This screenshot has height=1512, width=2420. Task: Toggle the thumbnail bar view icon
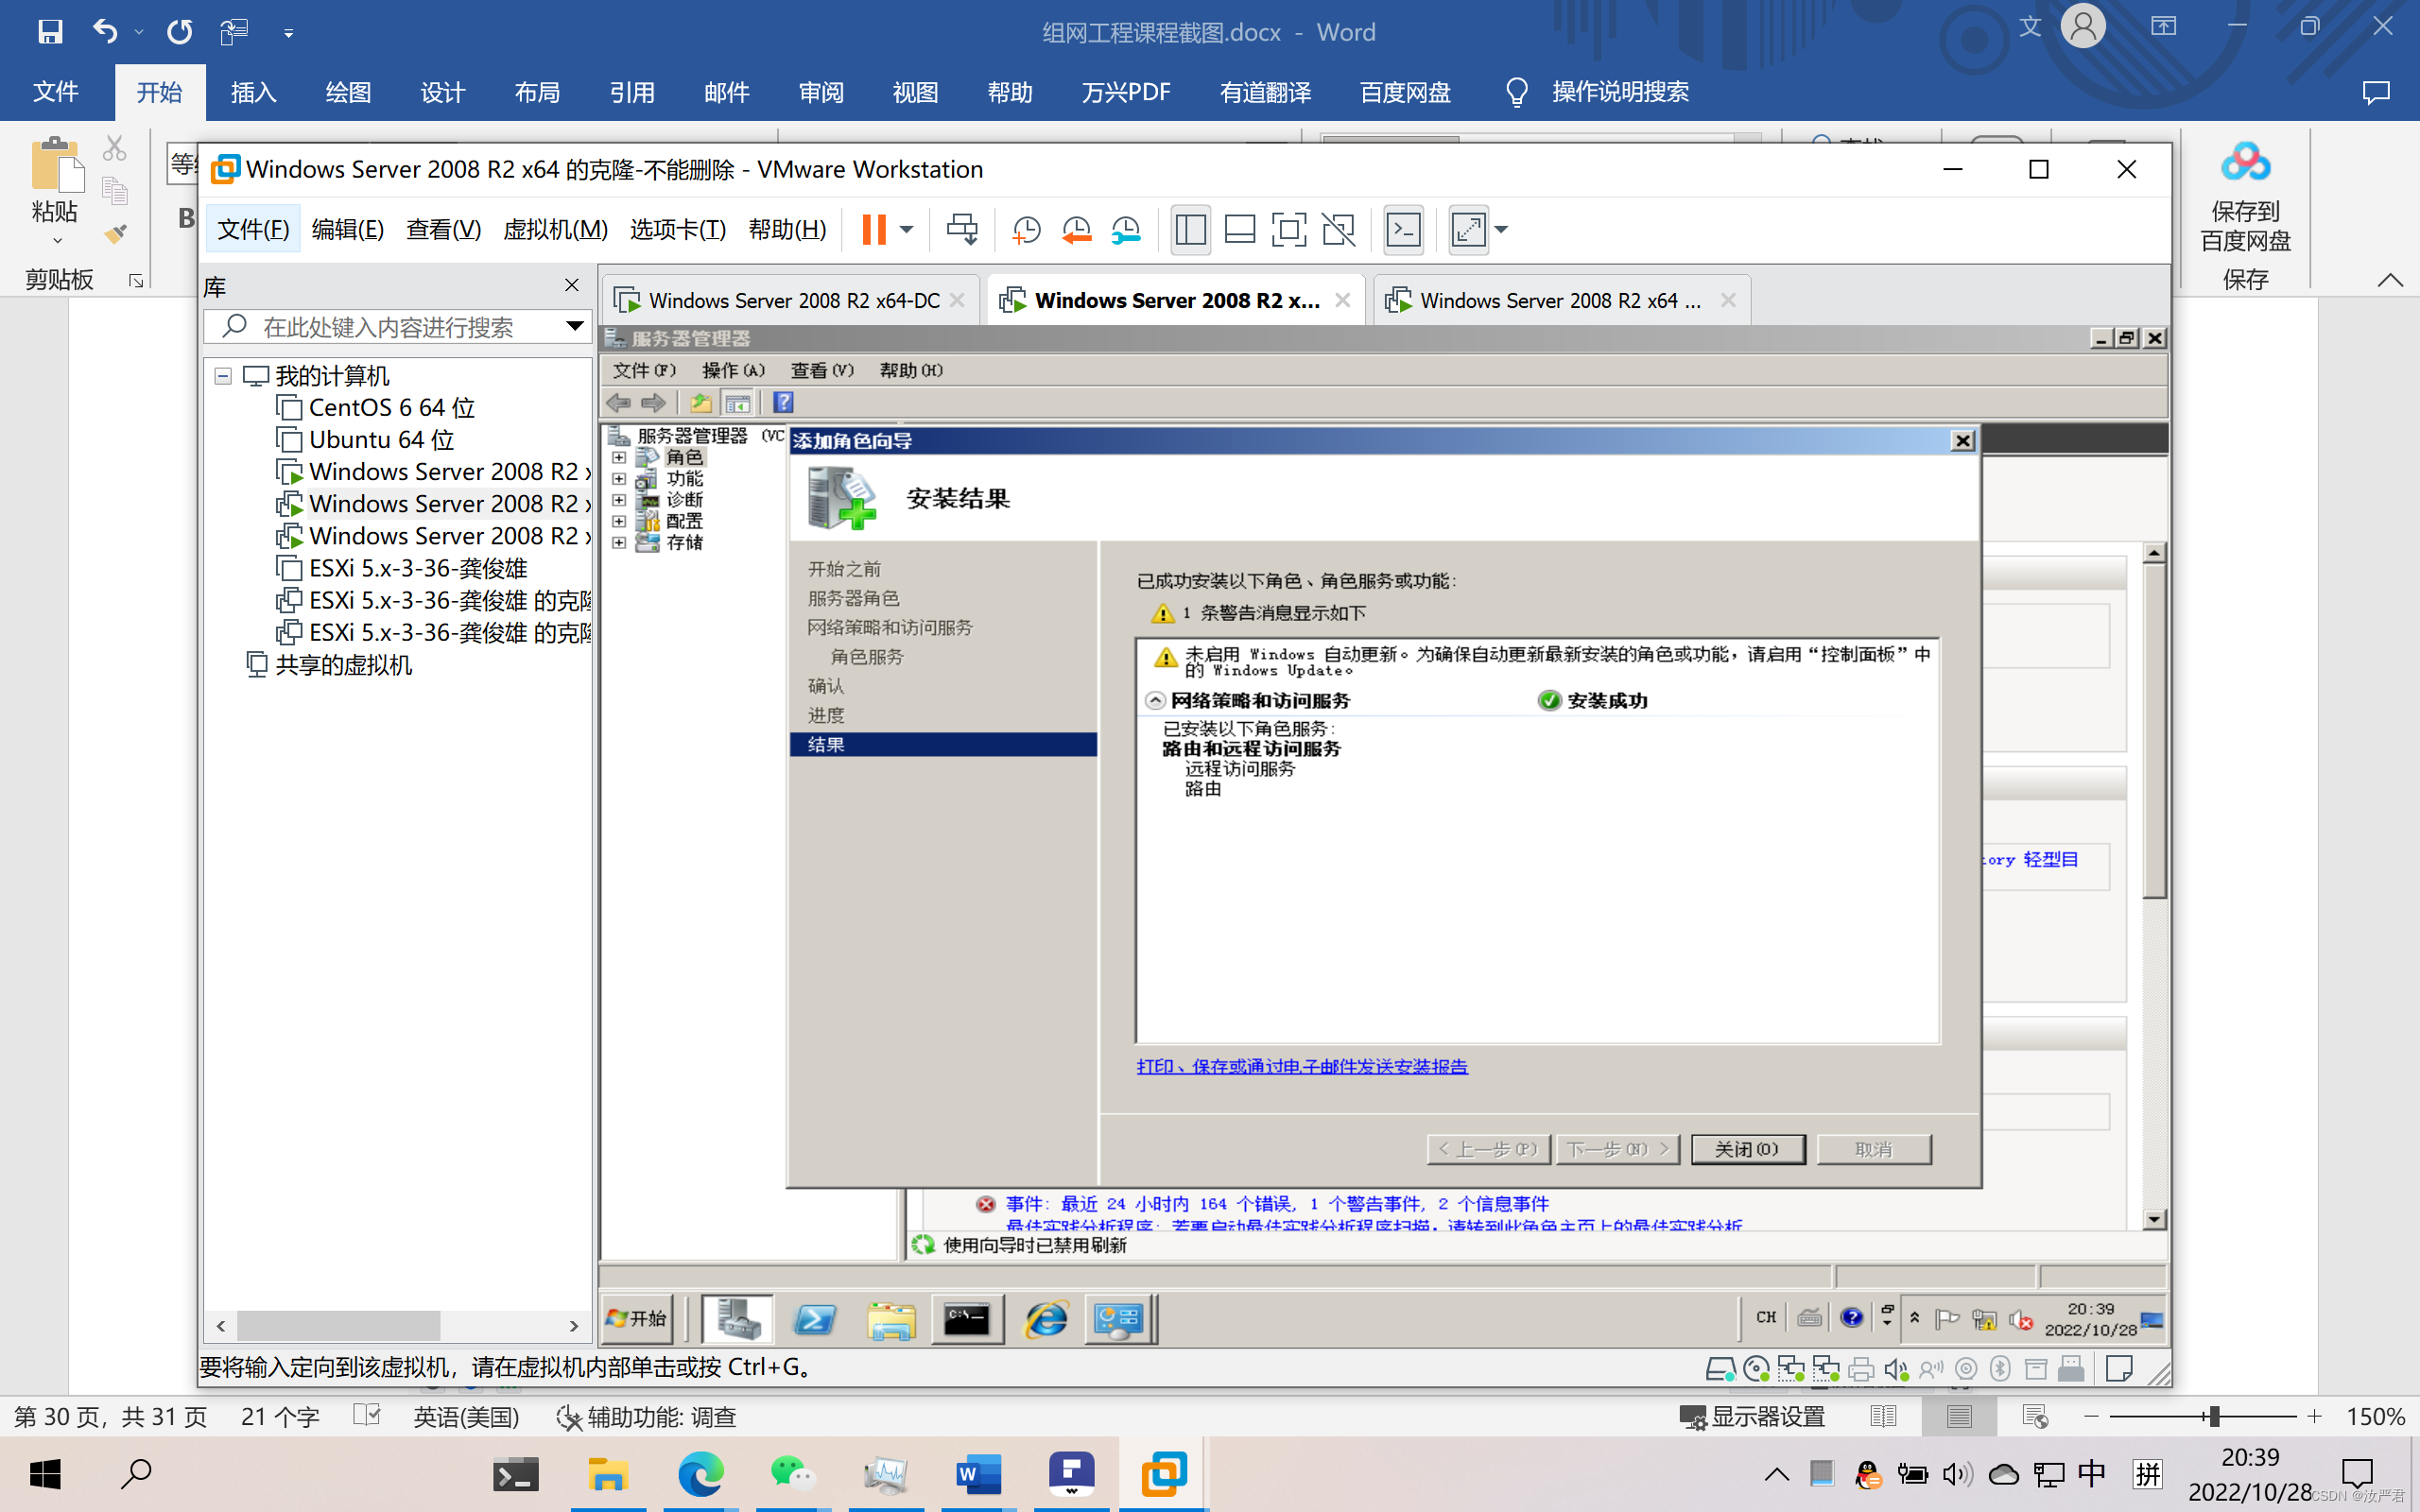coord(1239,229)
